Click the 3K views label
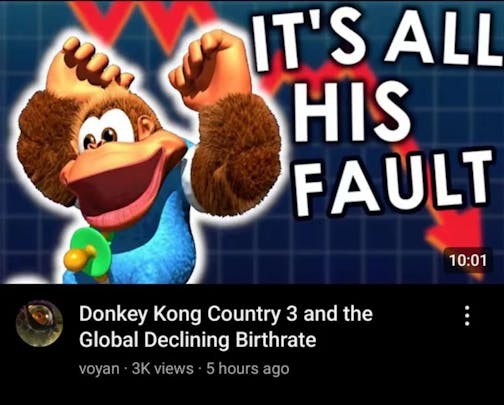 click(163, 368)
